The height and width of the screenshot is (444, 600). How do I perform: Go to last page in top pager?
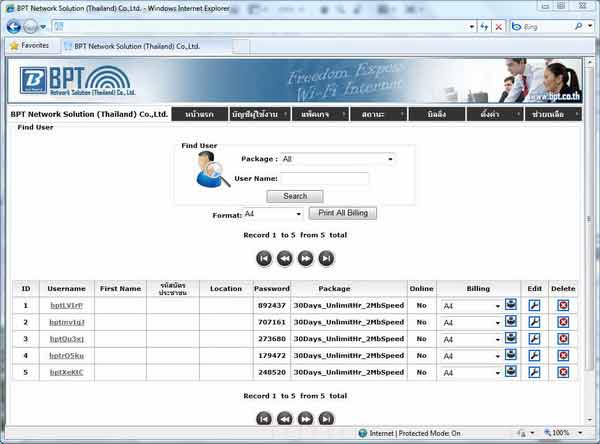point(326,259)
